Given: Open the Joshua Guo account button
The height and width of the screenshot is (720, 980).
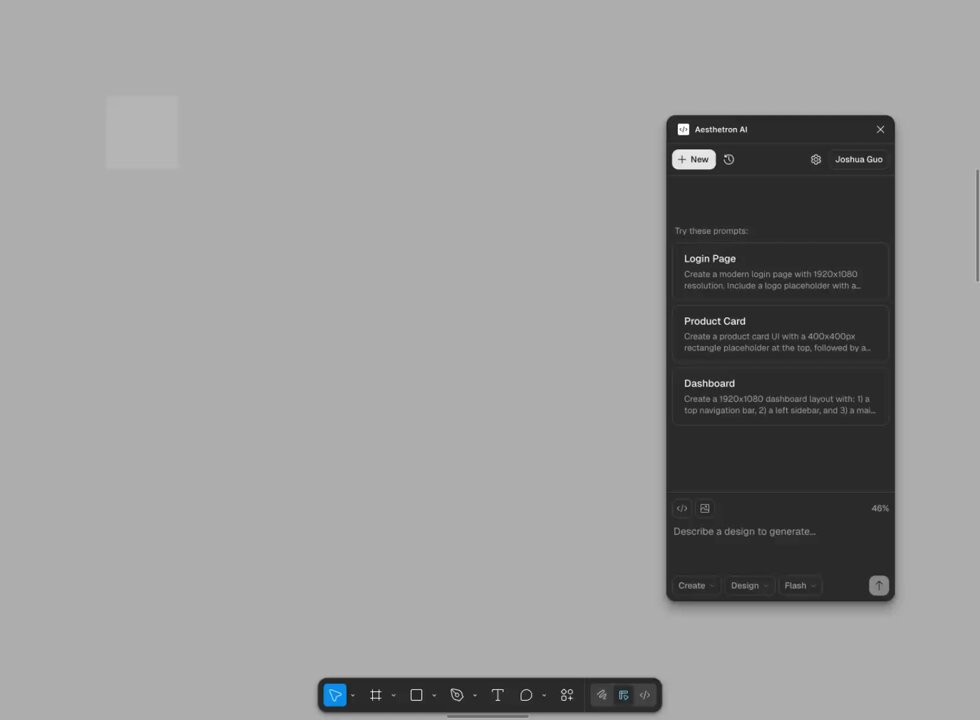Looking at the screenshot, I should click(x=859, y=159).
